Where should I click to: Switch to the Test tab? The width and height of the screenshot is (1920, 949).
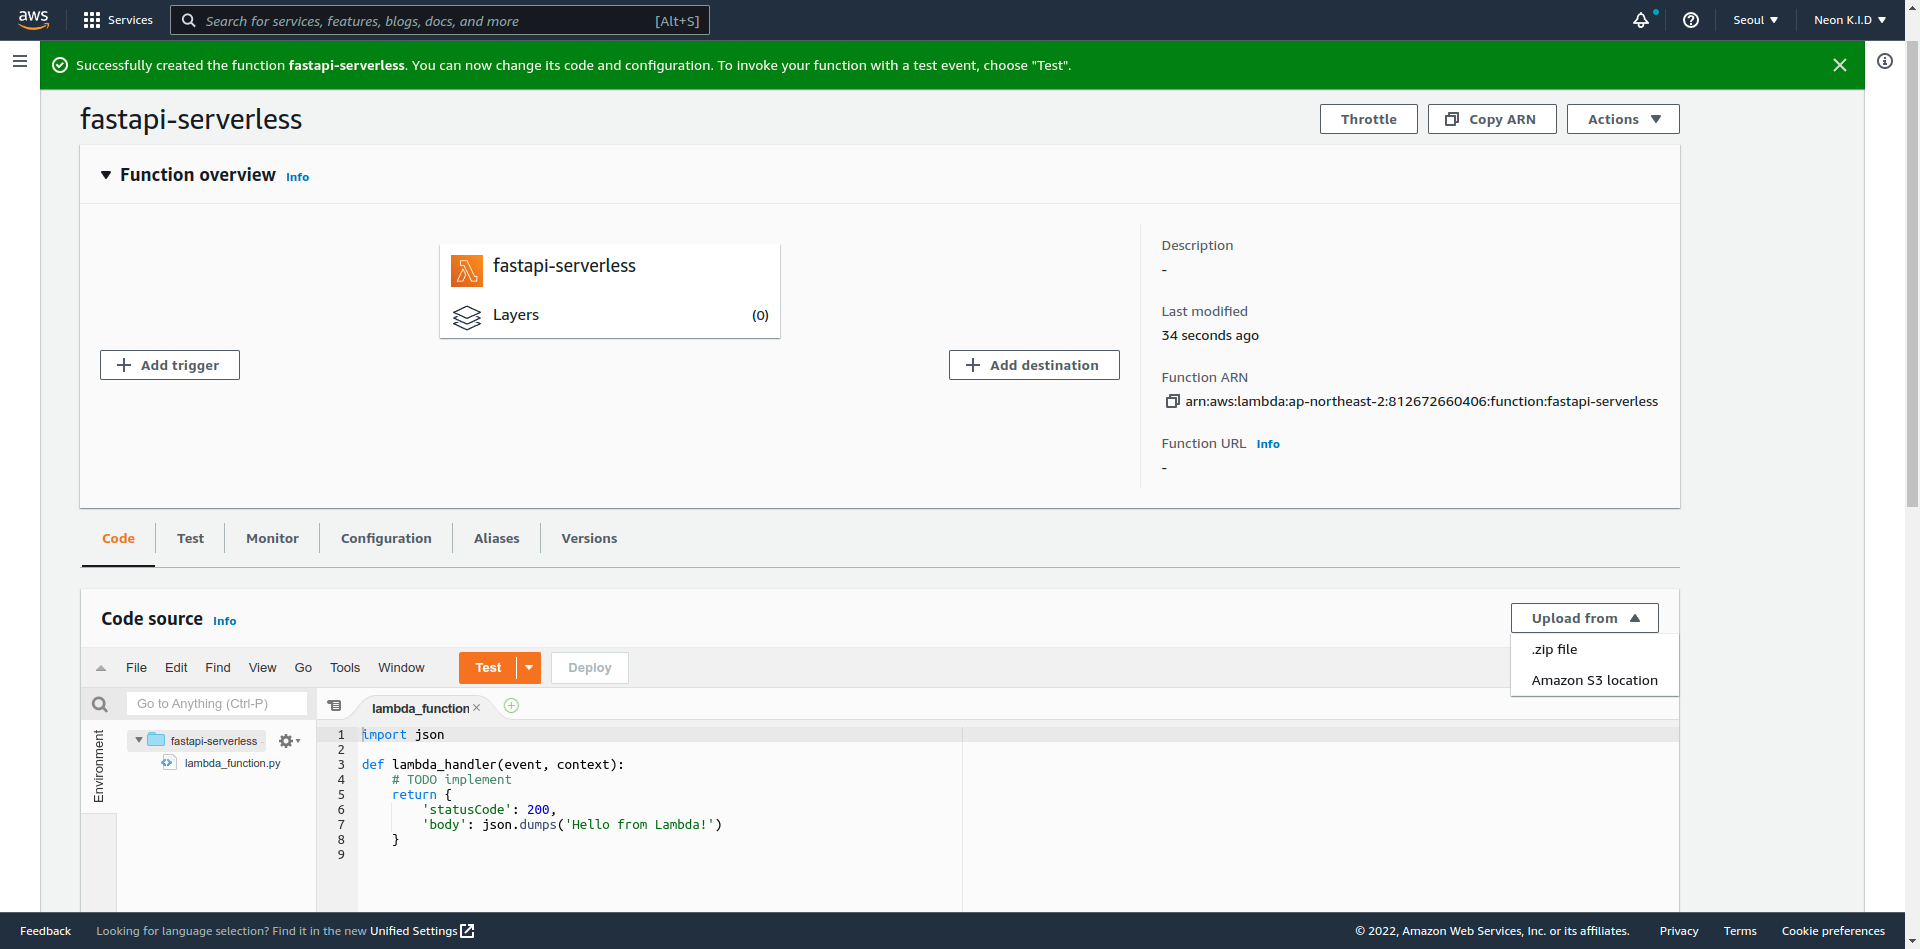click(x=190, y=538)
